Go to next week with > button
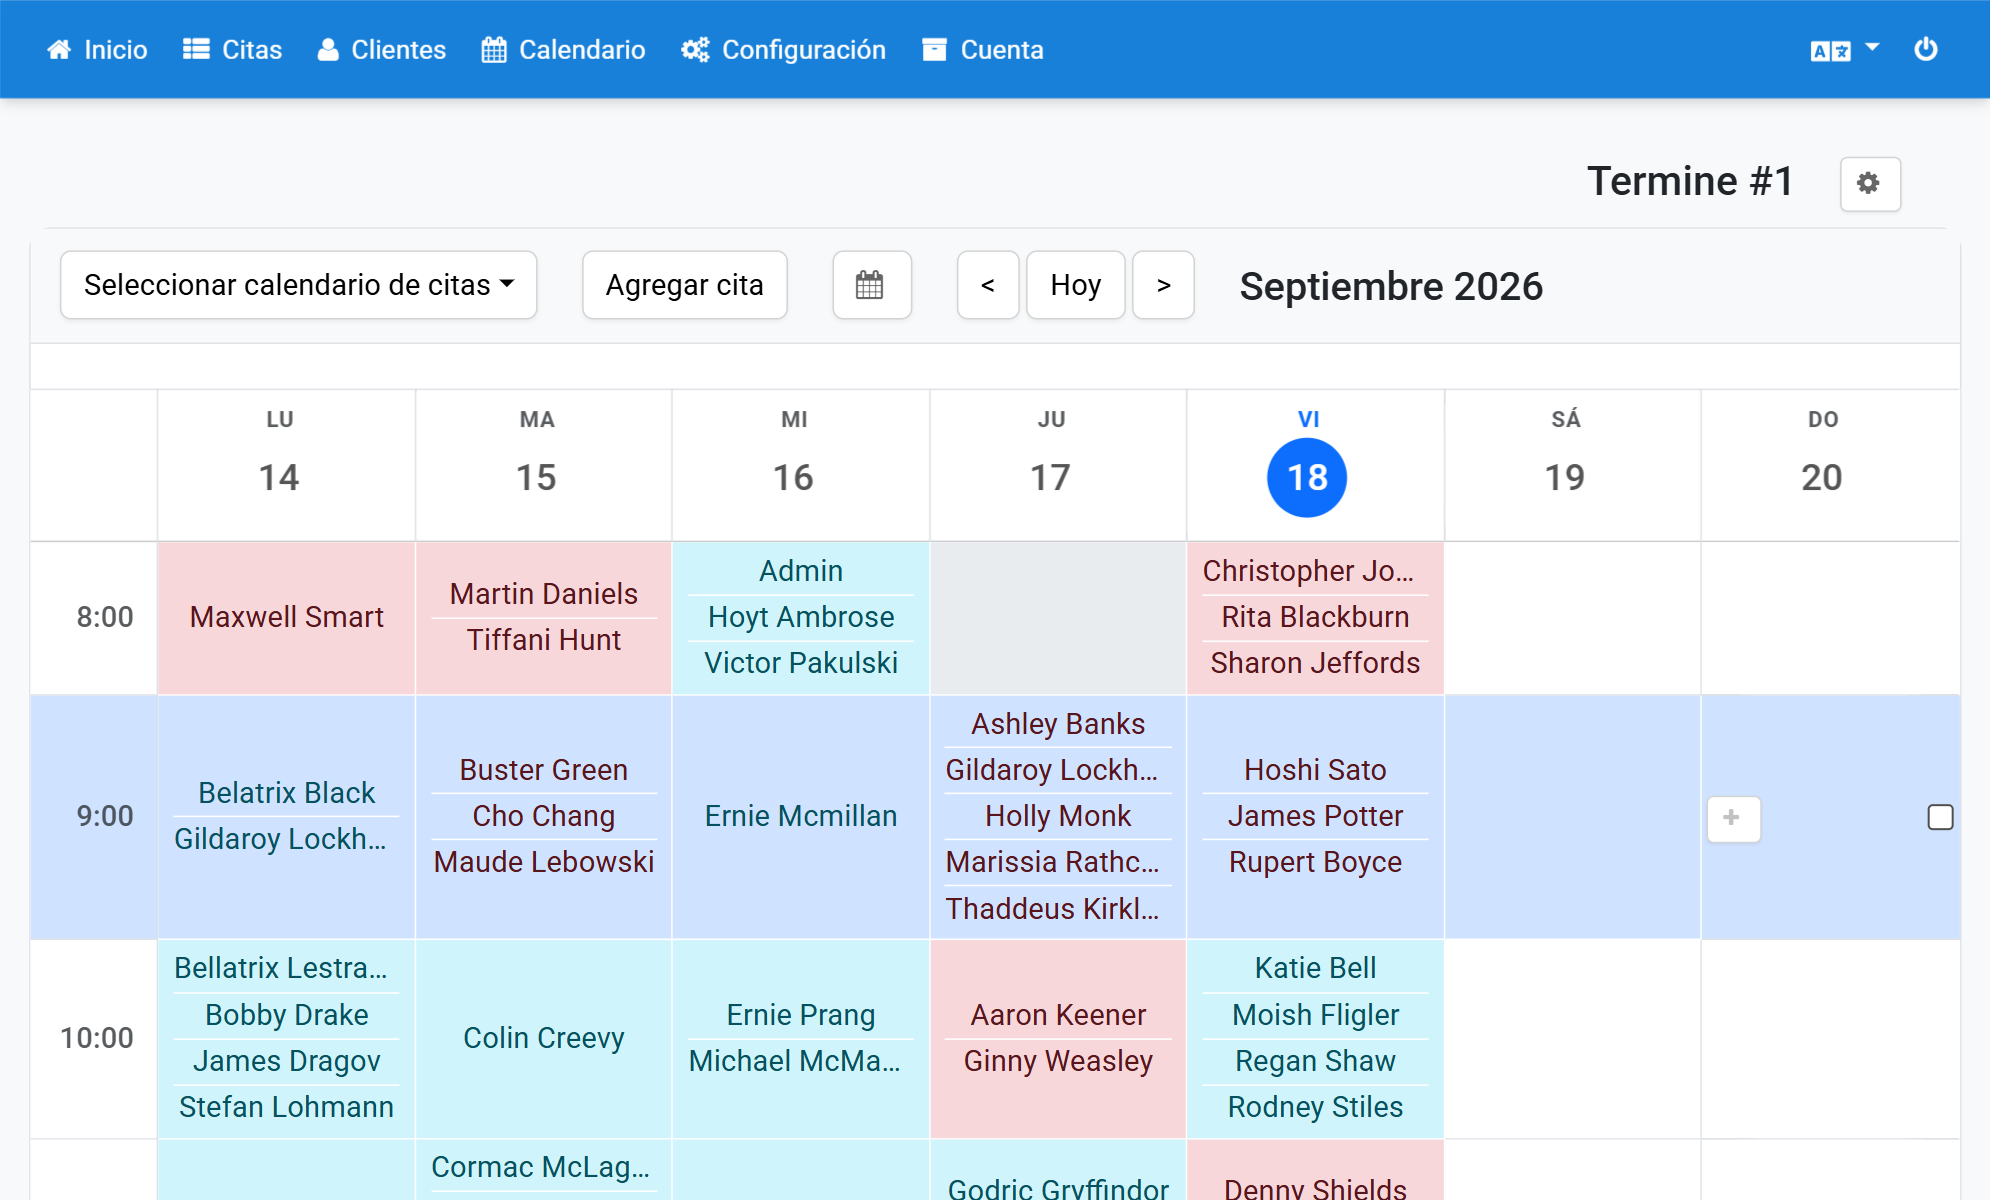 [1163, 285]
